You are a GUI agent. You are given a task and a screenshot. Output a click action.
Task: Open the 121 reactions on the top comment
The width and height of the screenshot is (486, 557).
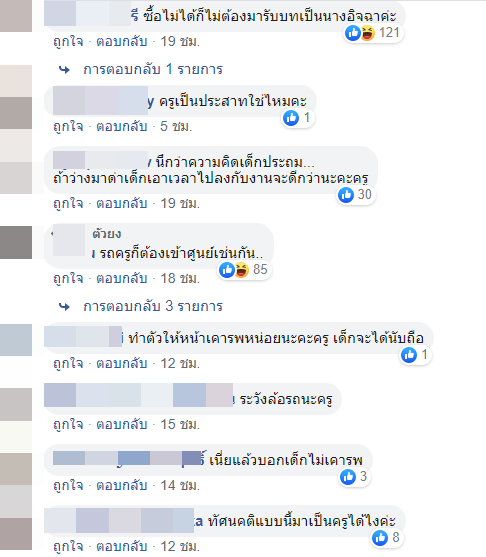[373, 33]
